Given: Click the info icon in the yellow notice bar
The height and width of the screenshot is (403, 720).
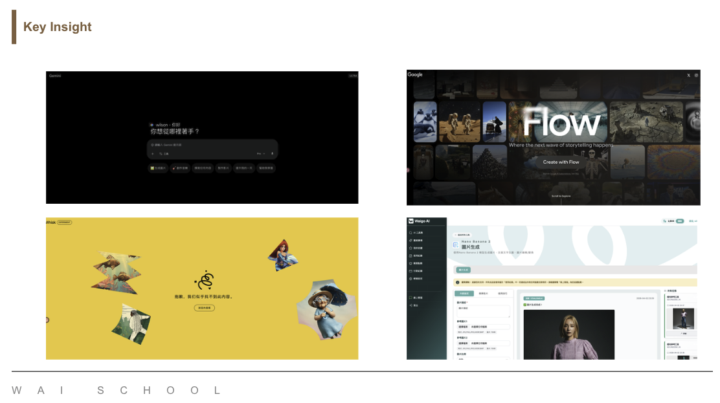Looking at the screenshot, I should click(458, 282).
